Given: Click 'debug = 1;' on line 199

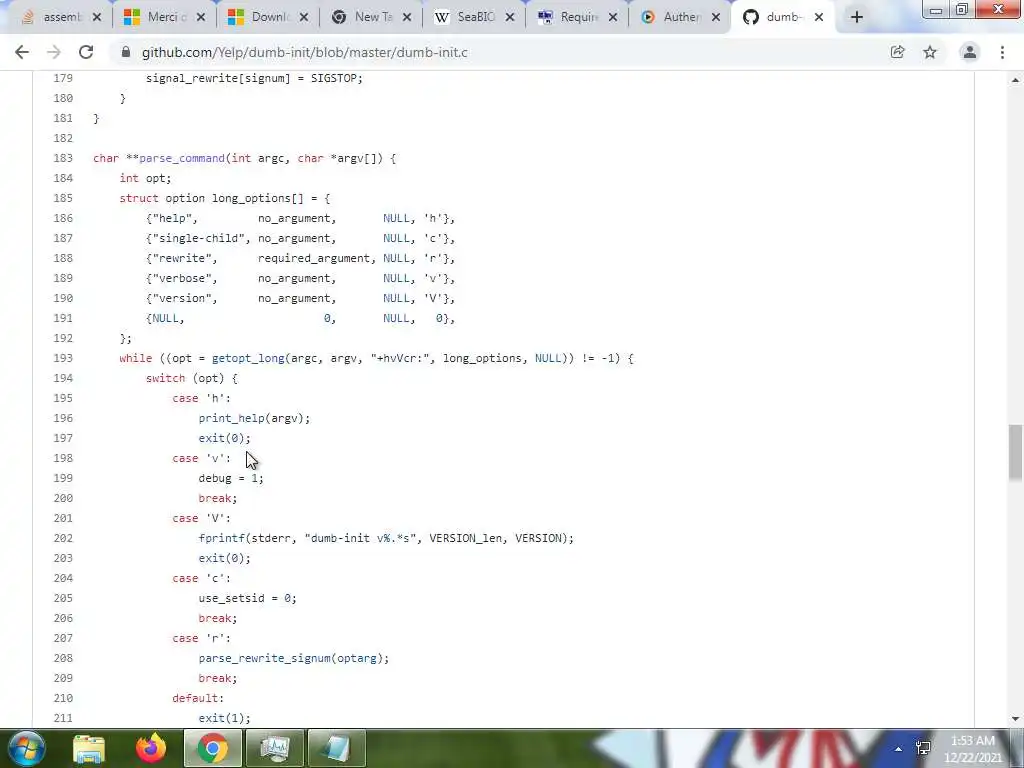Looking at the screenshot, I should (x=231, y=478).
